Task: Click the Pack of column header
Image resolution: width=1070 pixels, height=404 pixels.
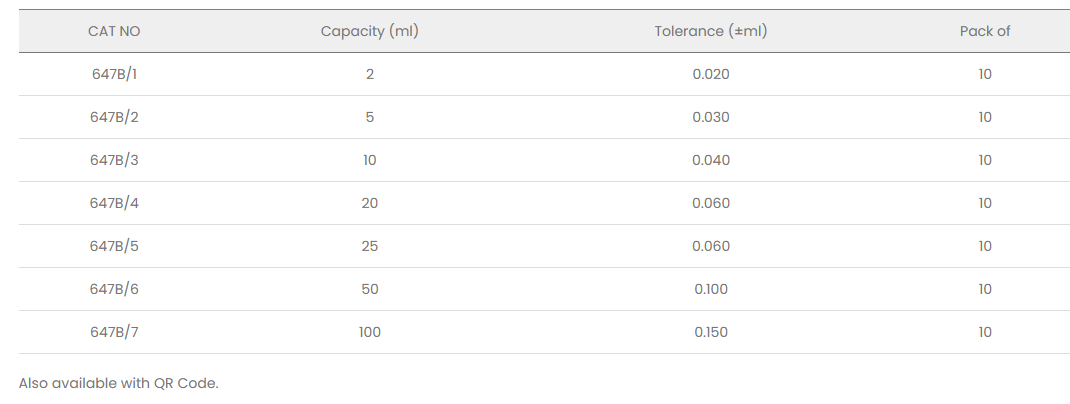Action: coord(985,31)
